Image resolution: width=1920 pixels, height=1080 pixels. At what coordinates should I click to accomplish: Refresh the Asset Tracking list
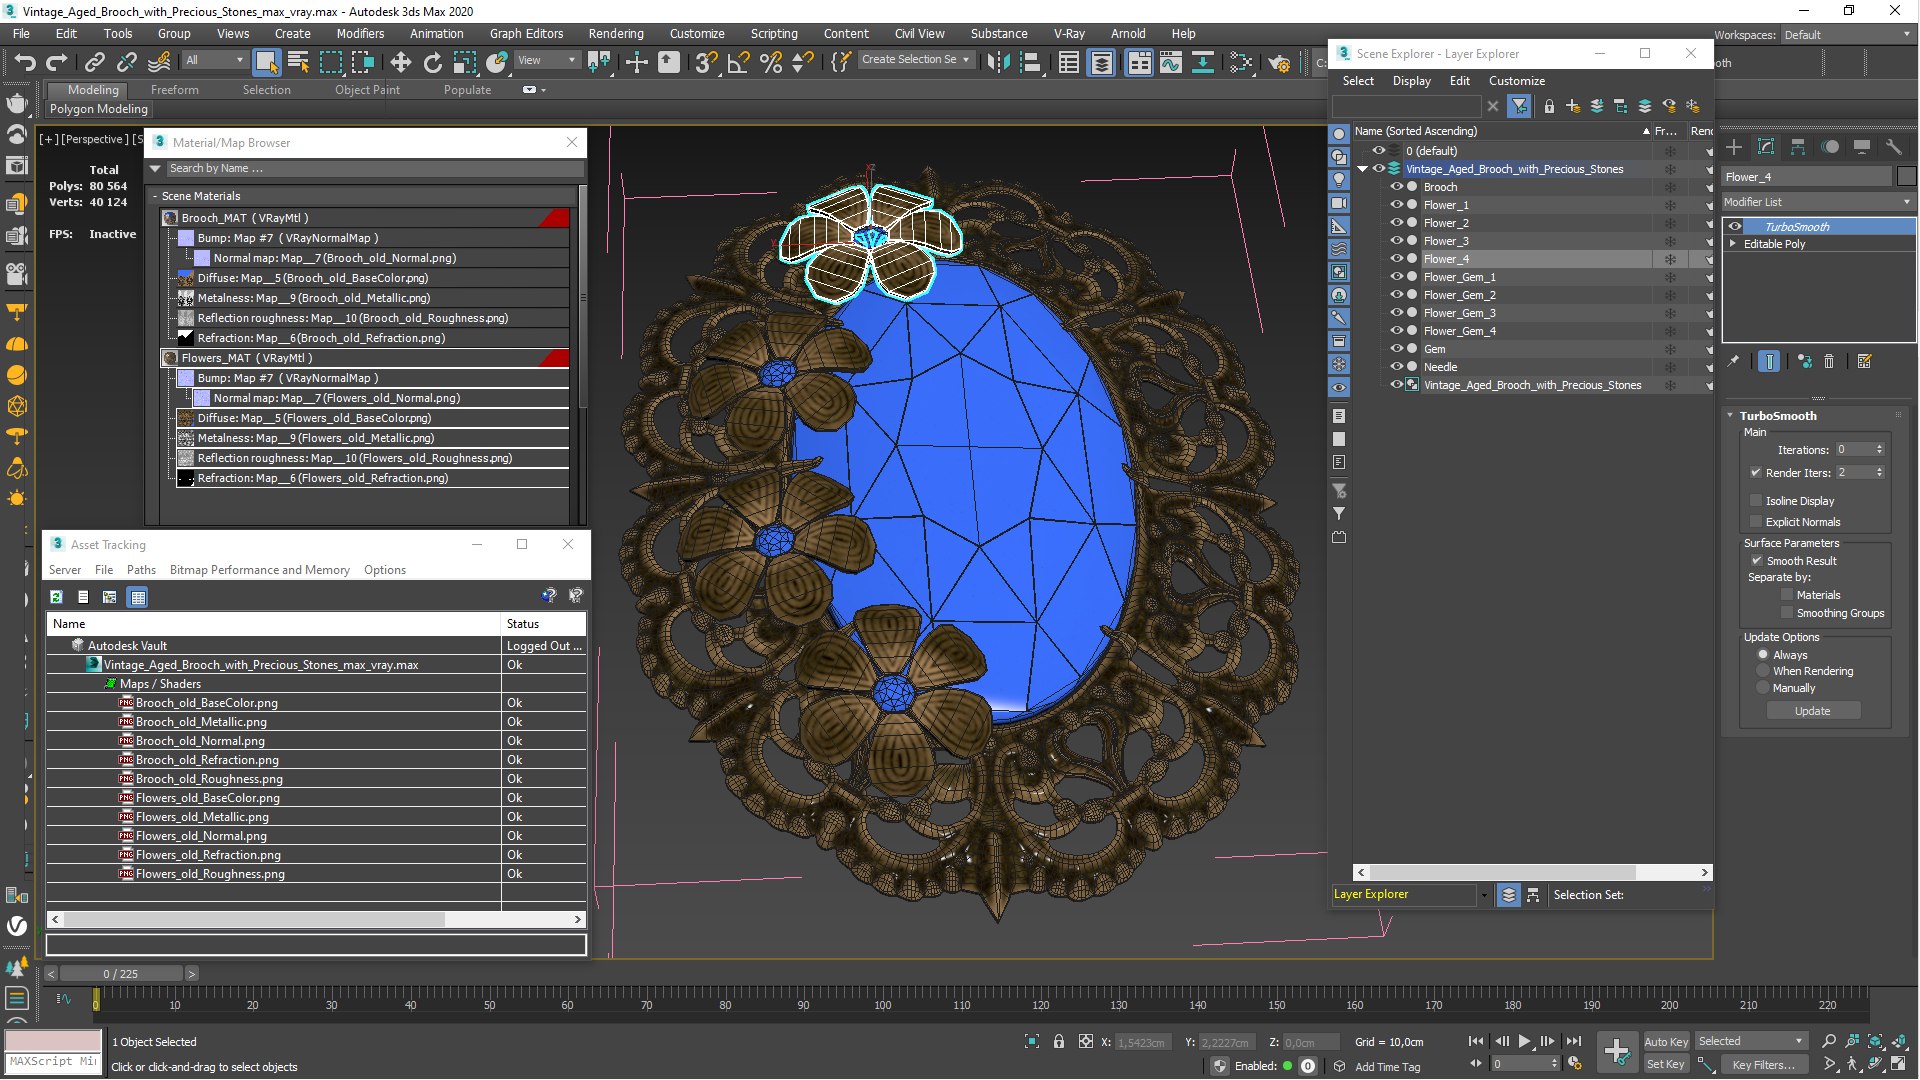click(57, 597)
